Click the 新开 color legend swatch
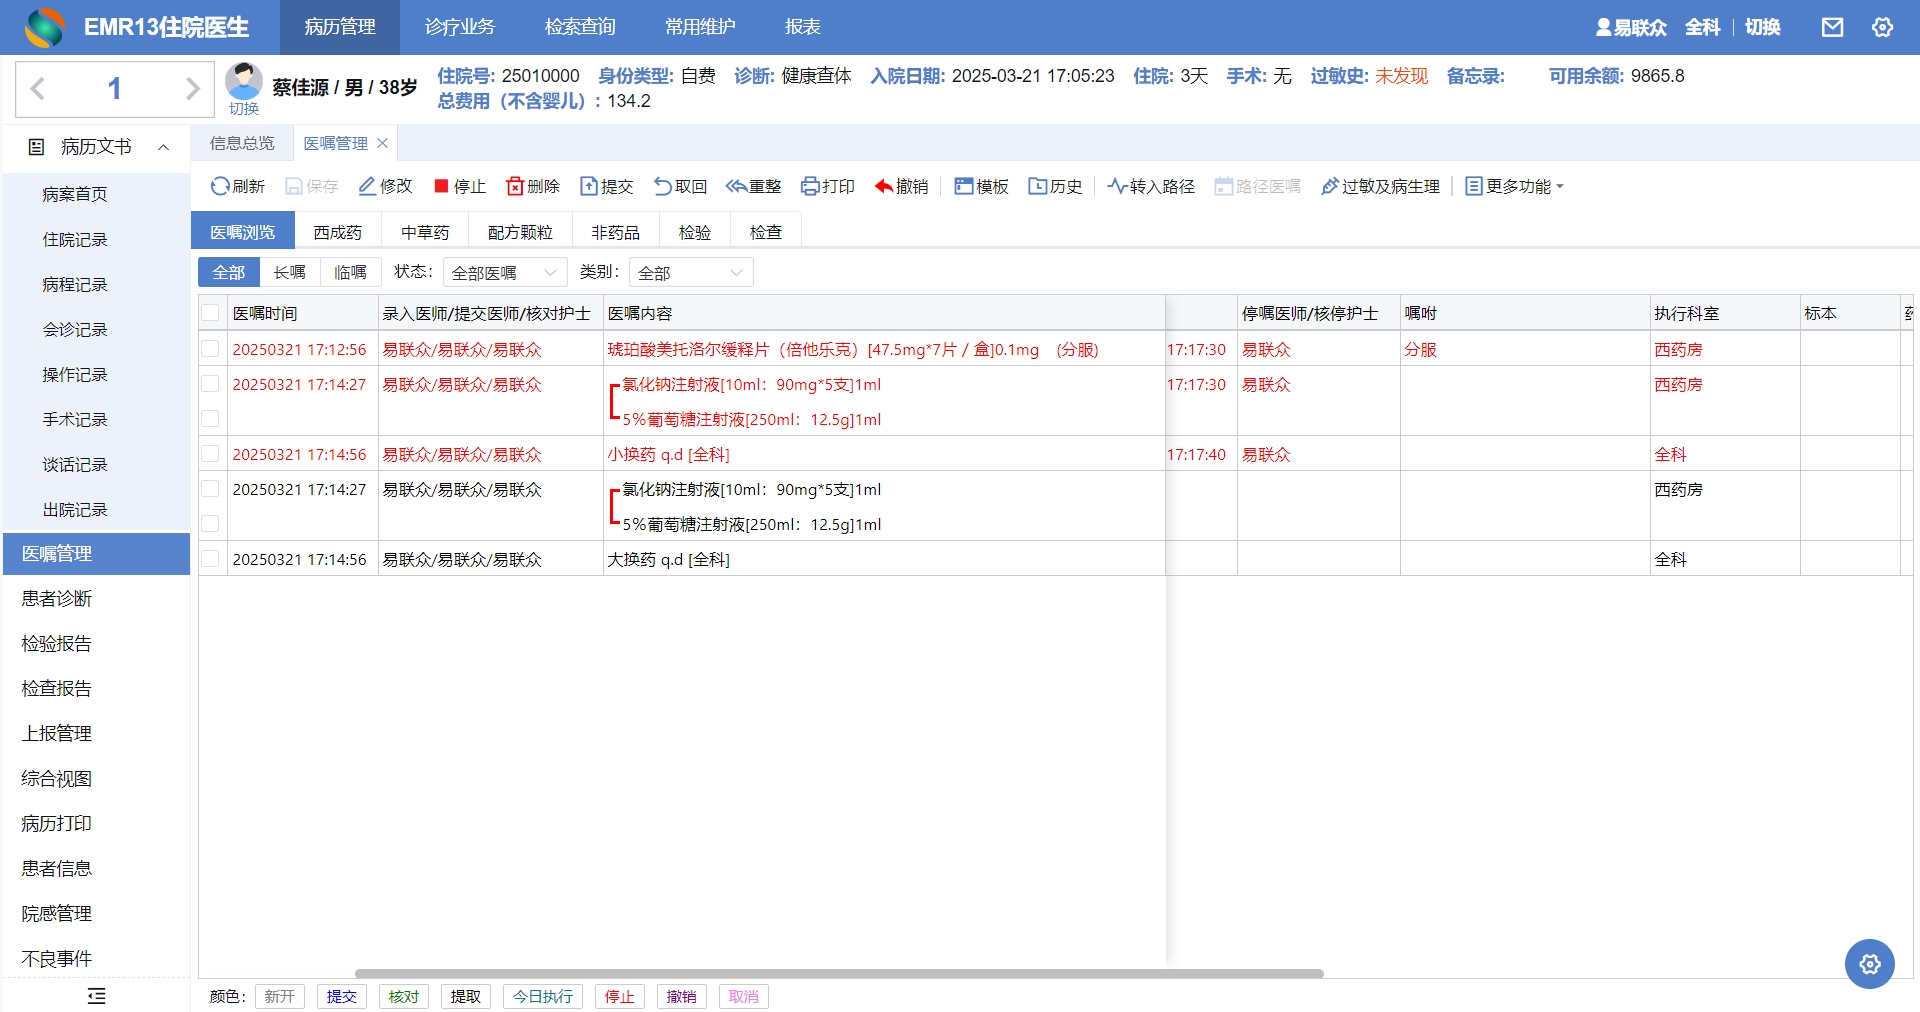The height and width of the screenshot is (1012, 1920). [x=280, y=996]
